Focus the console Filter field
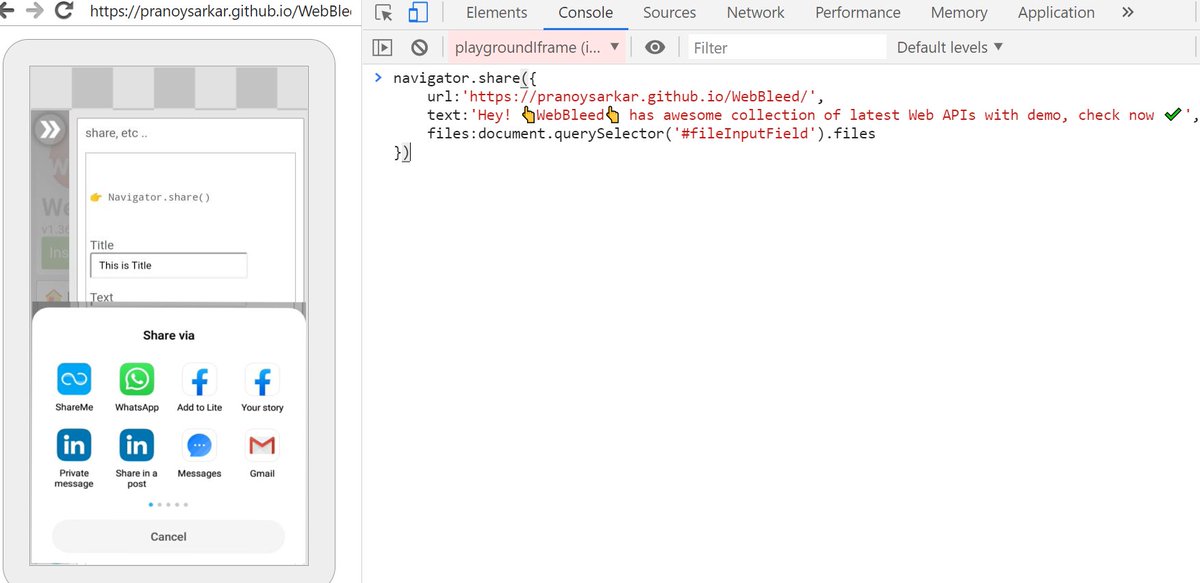 (x=786, y=47)
